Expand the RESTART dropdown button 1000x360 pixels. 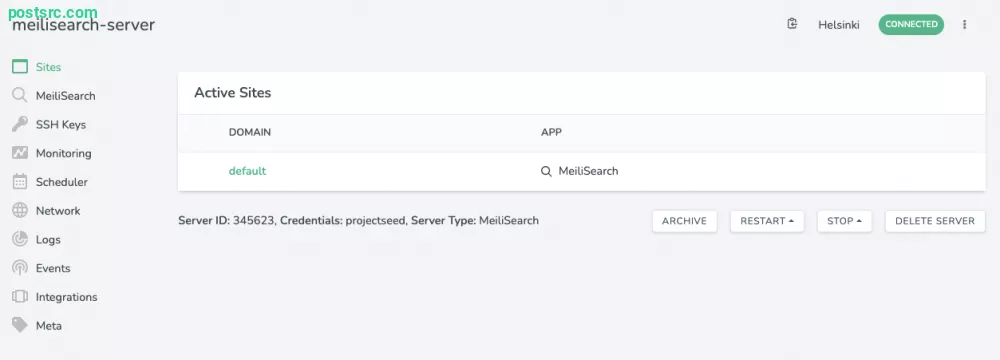click(x=767, y=221)
